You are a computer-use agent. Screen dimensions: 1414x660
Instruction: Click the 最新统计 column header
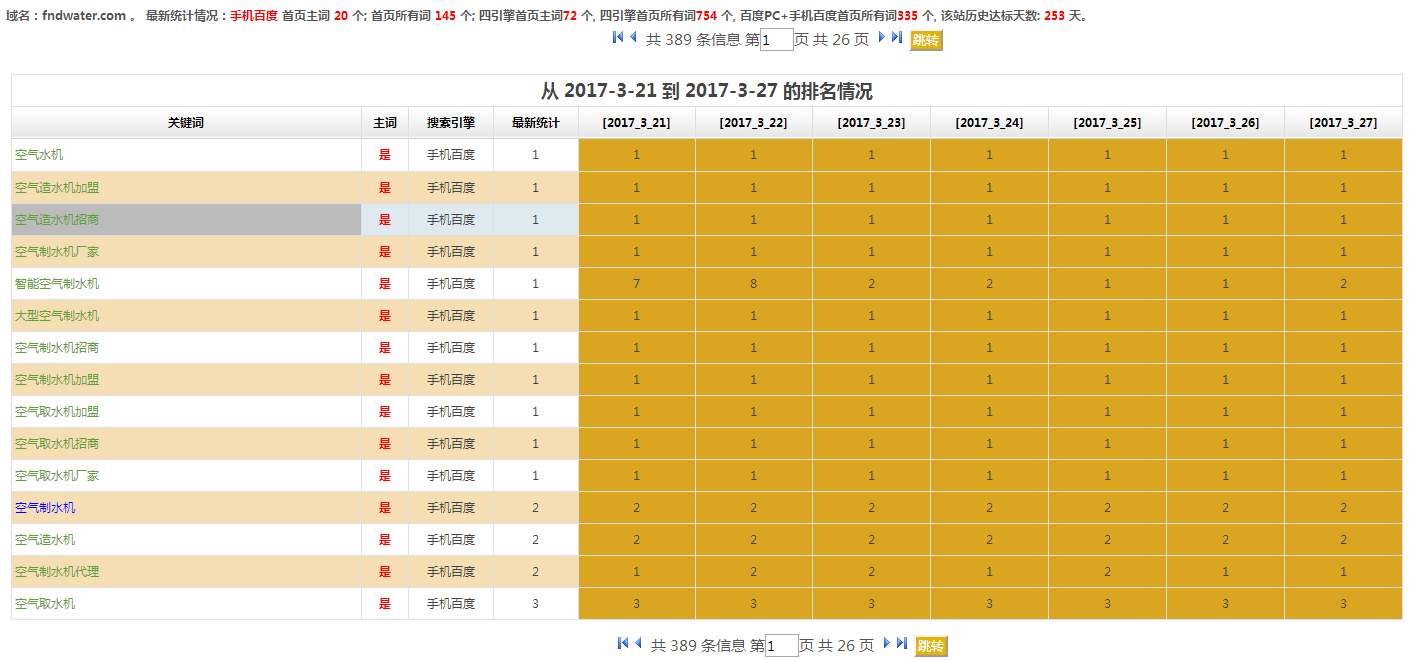tap(535, 123)
